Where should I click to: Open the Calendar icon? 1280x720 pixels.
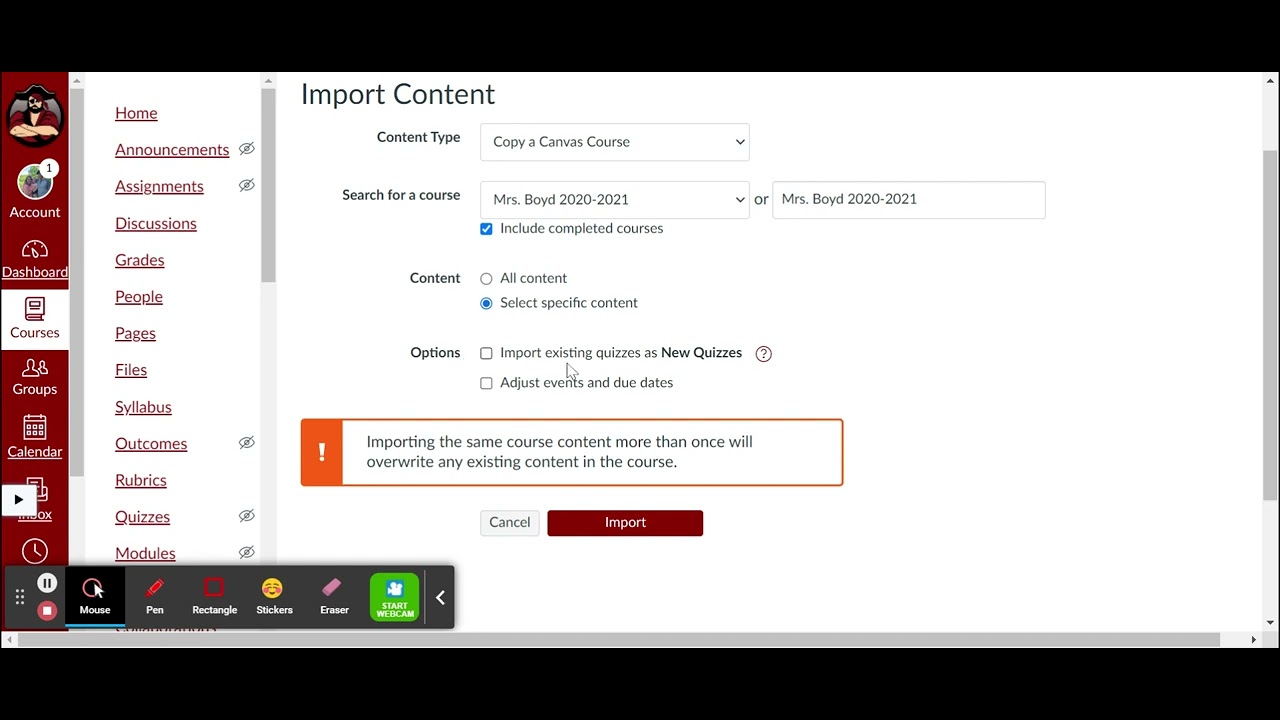[35, 428]
